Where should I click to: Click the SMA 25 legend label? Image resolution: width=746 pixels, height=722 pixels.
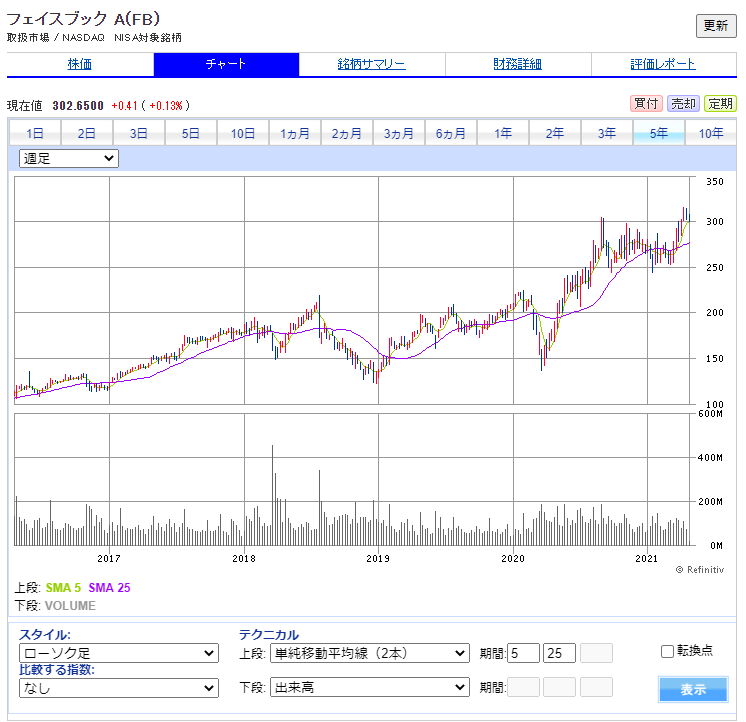click(x=109, y=588)
